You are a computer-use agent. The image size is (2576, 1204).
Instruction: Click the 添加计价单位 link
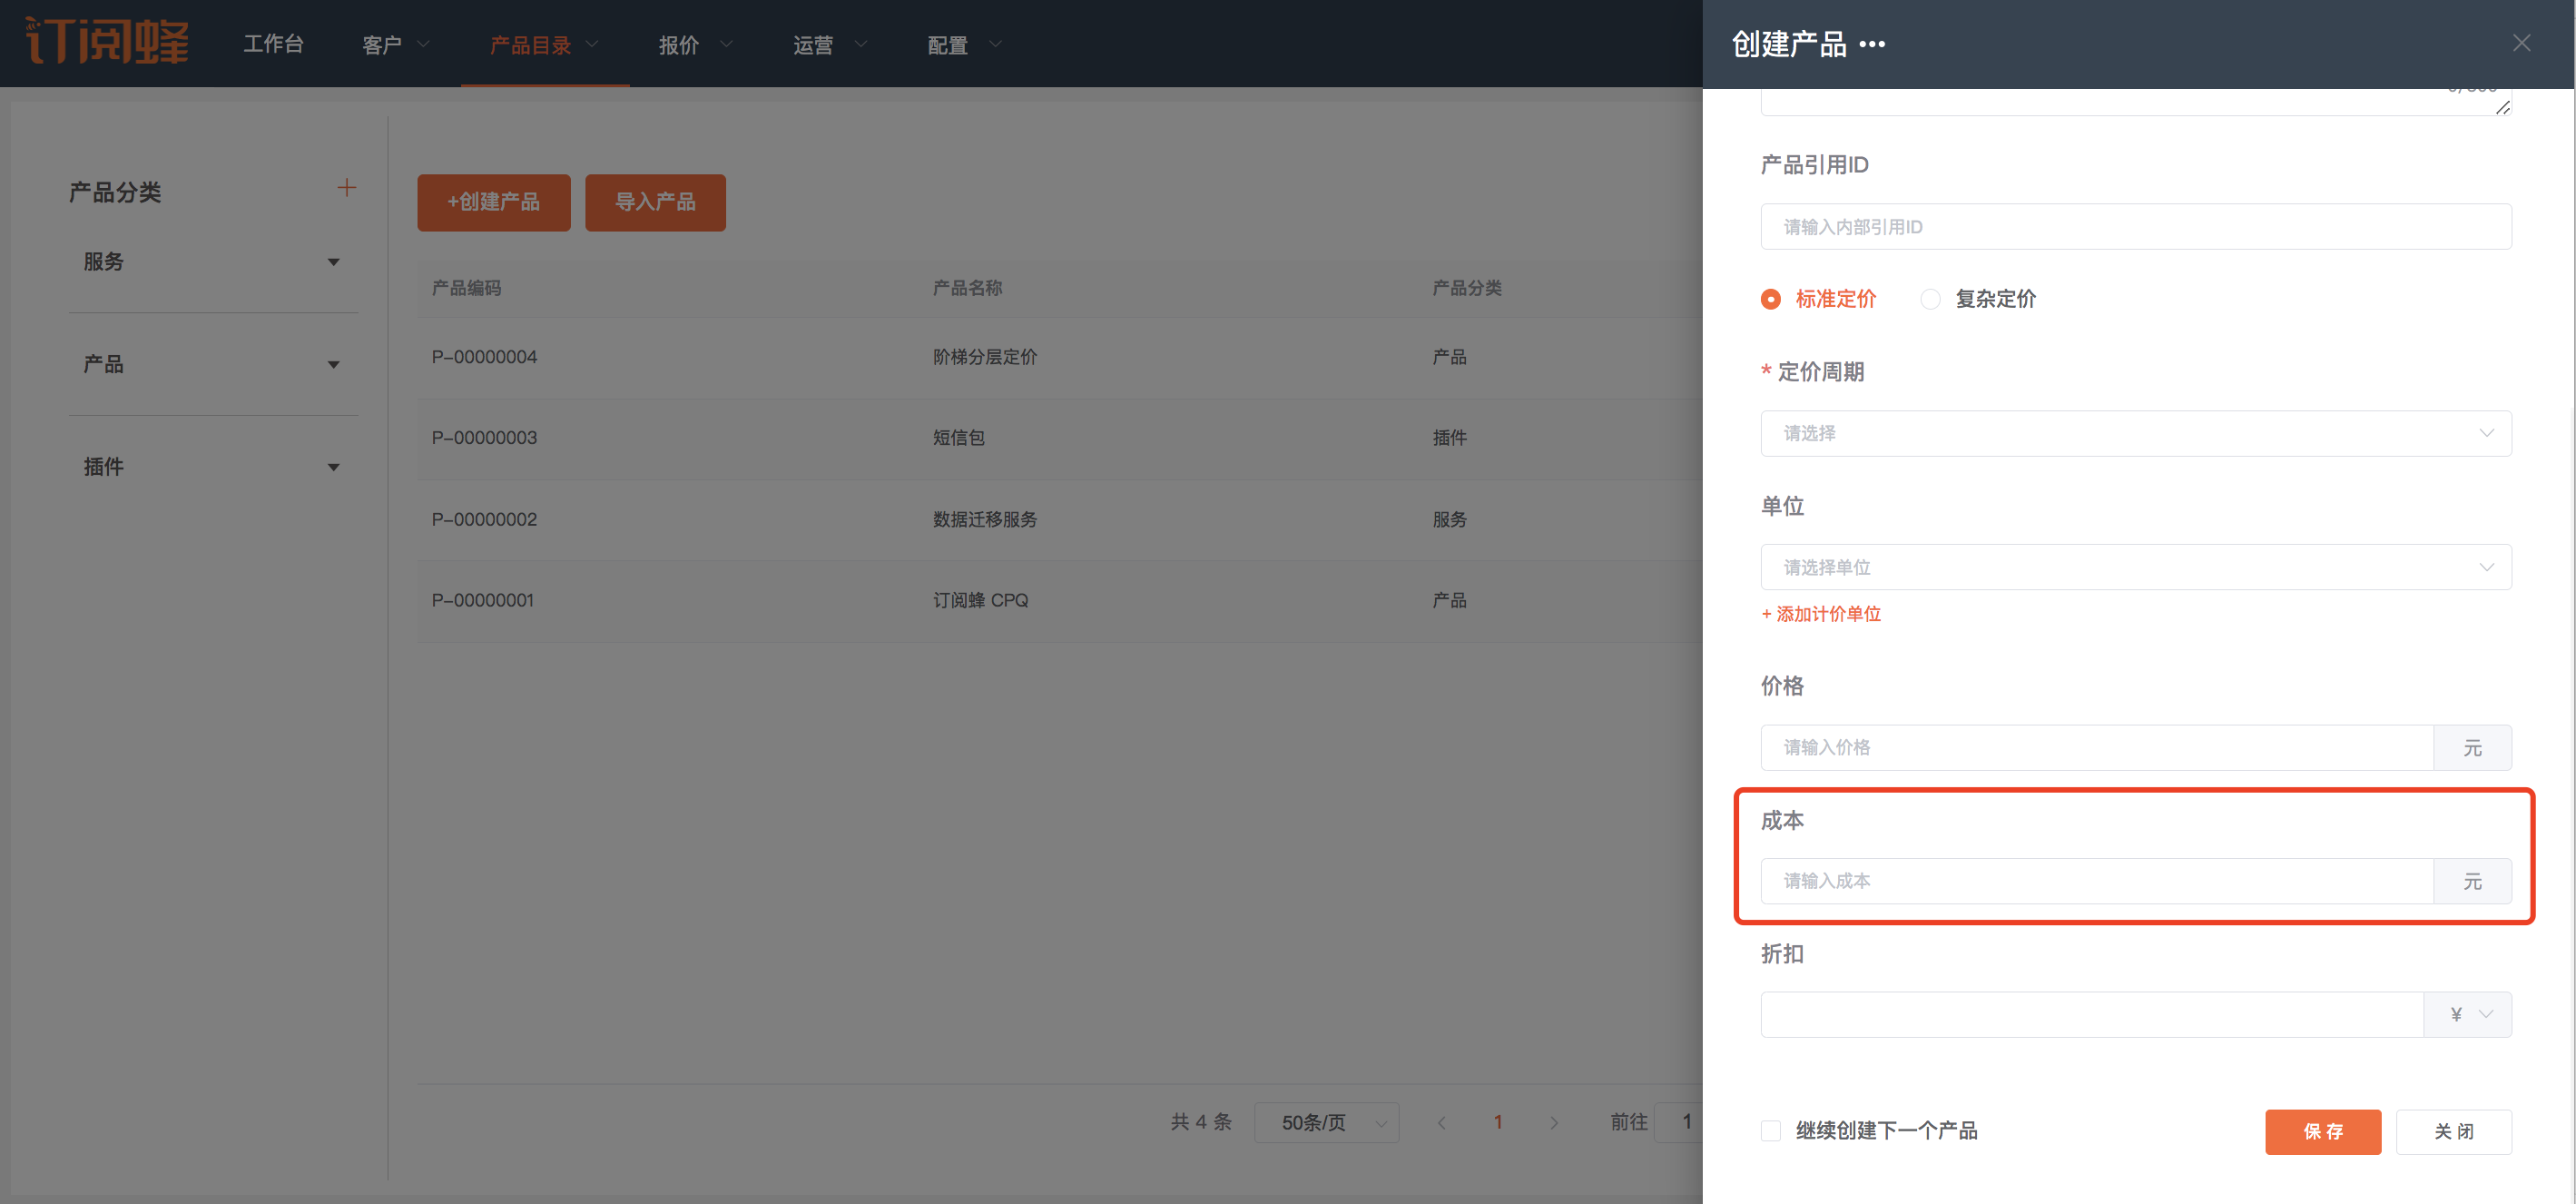pyautogui.click(x=1821, y=614)
